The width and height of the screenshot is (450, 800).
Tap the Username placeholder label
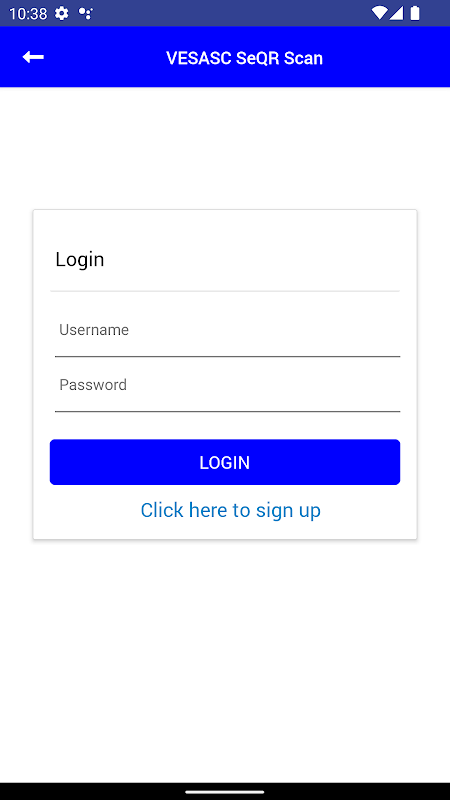94,330
